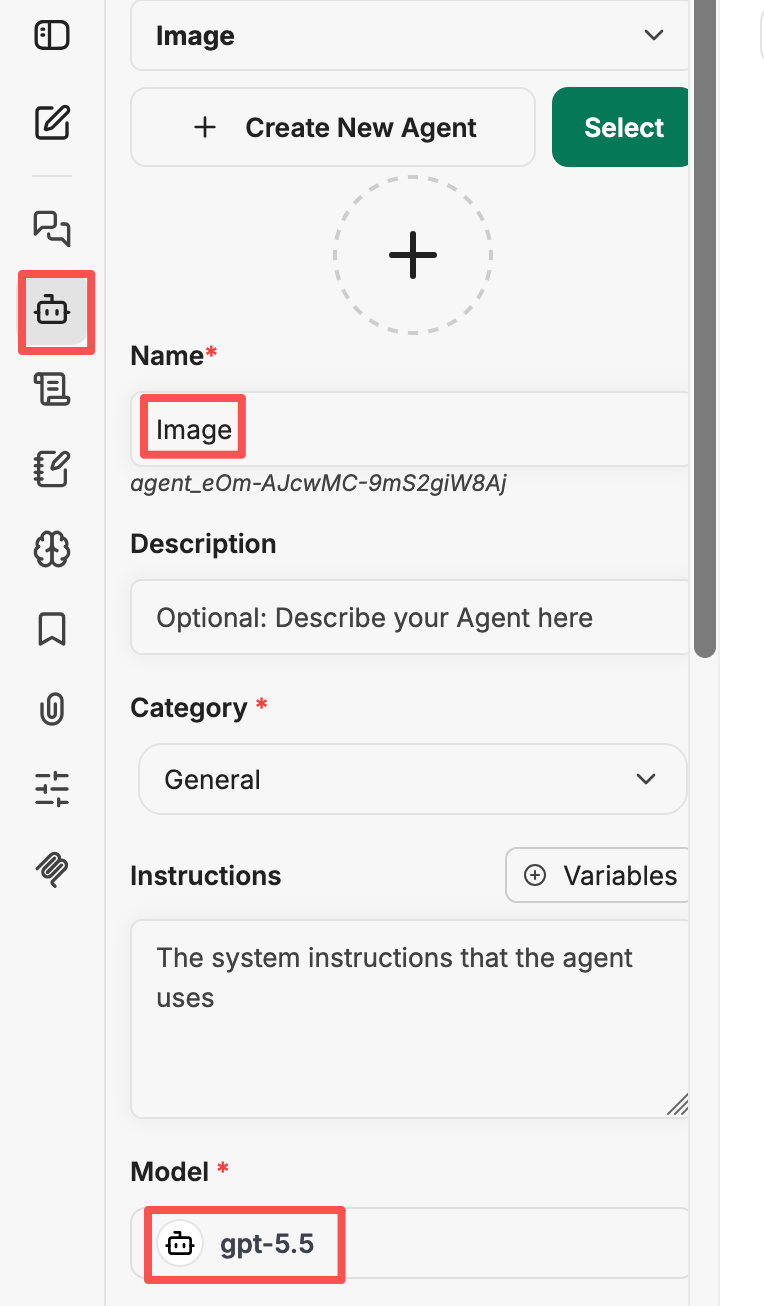Click the green Select button
This screenshot has width=764, height=1306.
(622, 128)
